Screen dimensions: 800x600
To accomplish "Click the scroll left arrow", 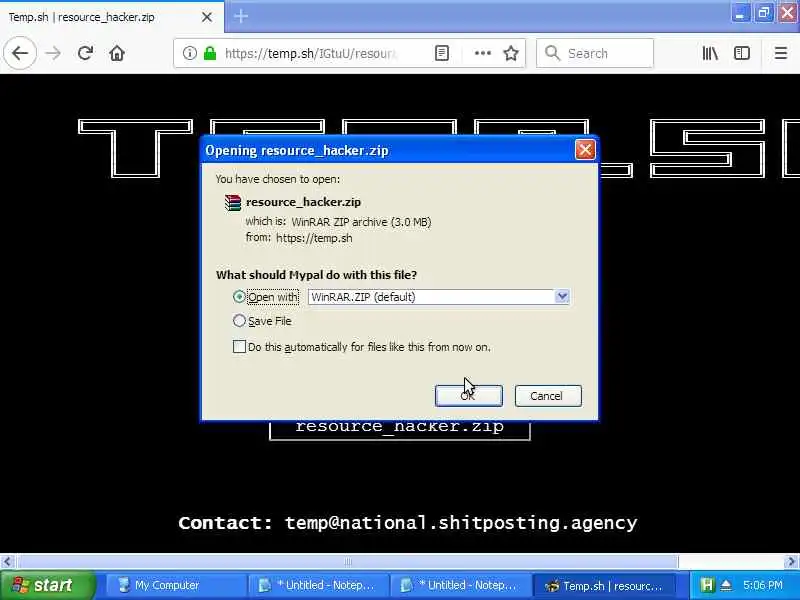I will pyautogui.click(x=7, y=562).
